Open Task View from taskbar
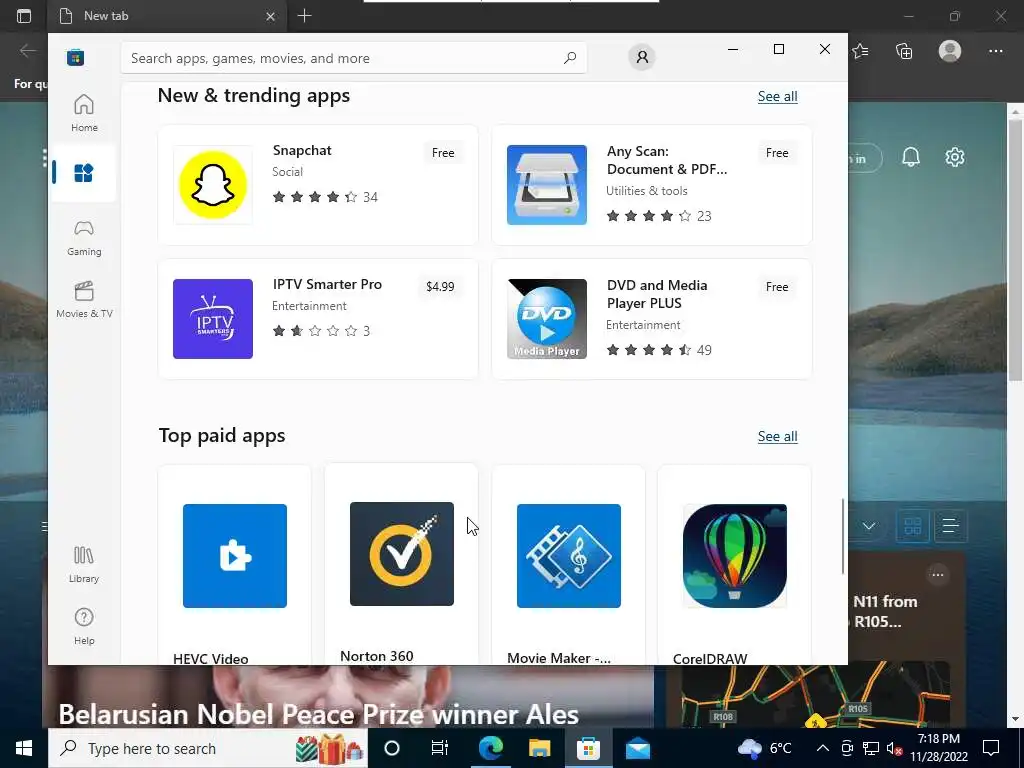 click(x=440, y=748)
